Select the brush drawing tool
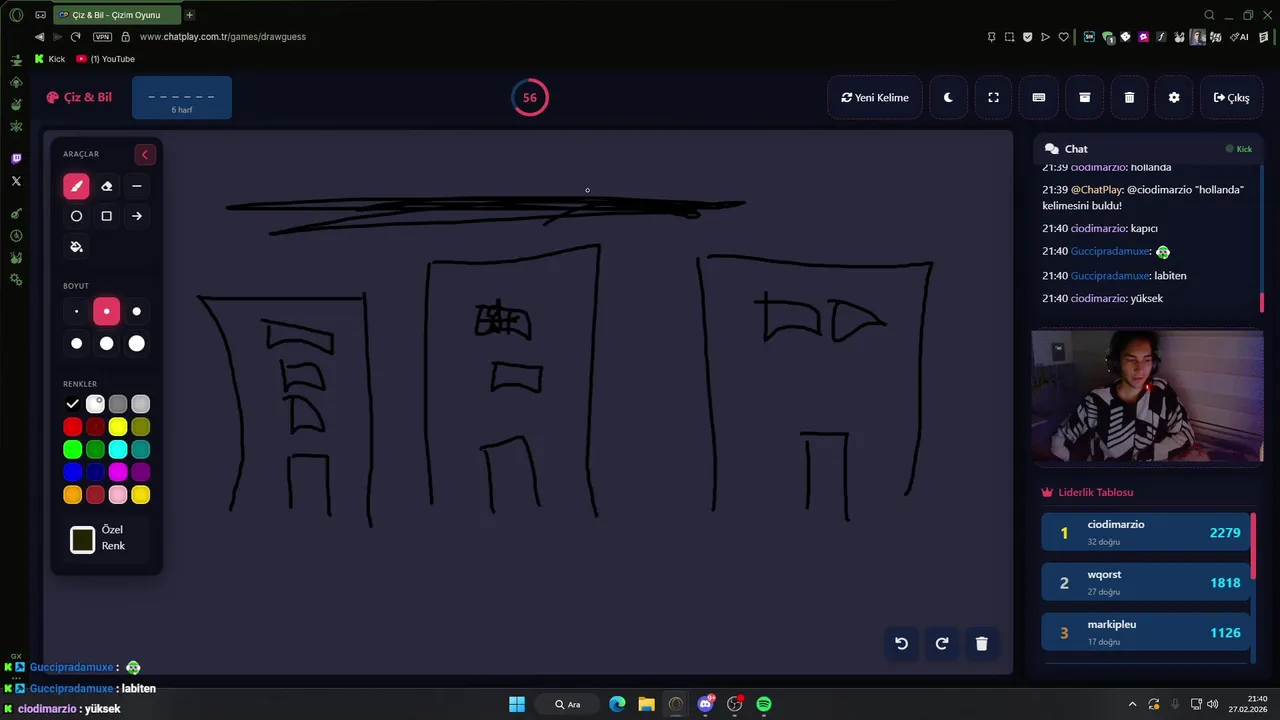Image resolution: width=1280 pixels, height=720 pixels. 76,186
